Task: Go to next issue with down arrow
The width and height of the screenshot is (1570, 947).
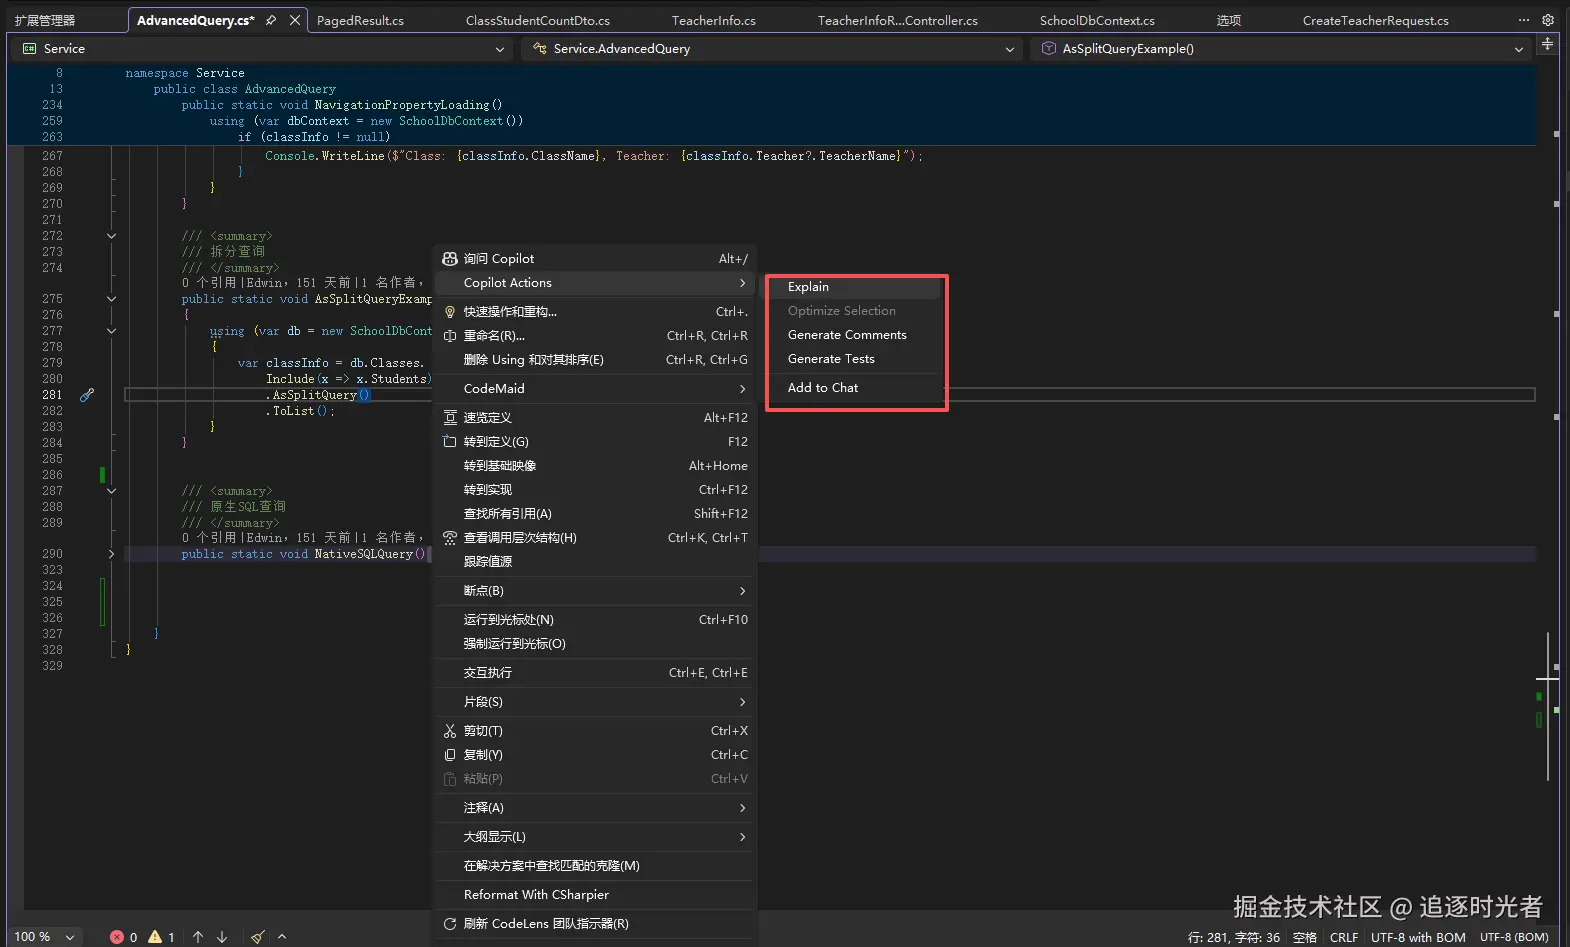Action: click(222, 937)
